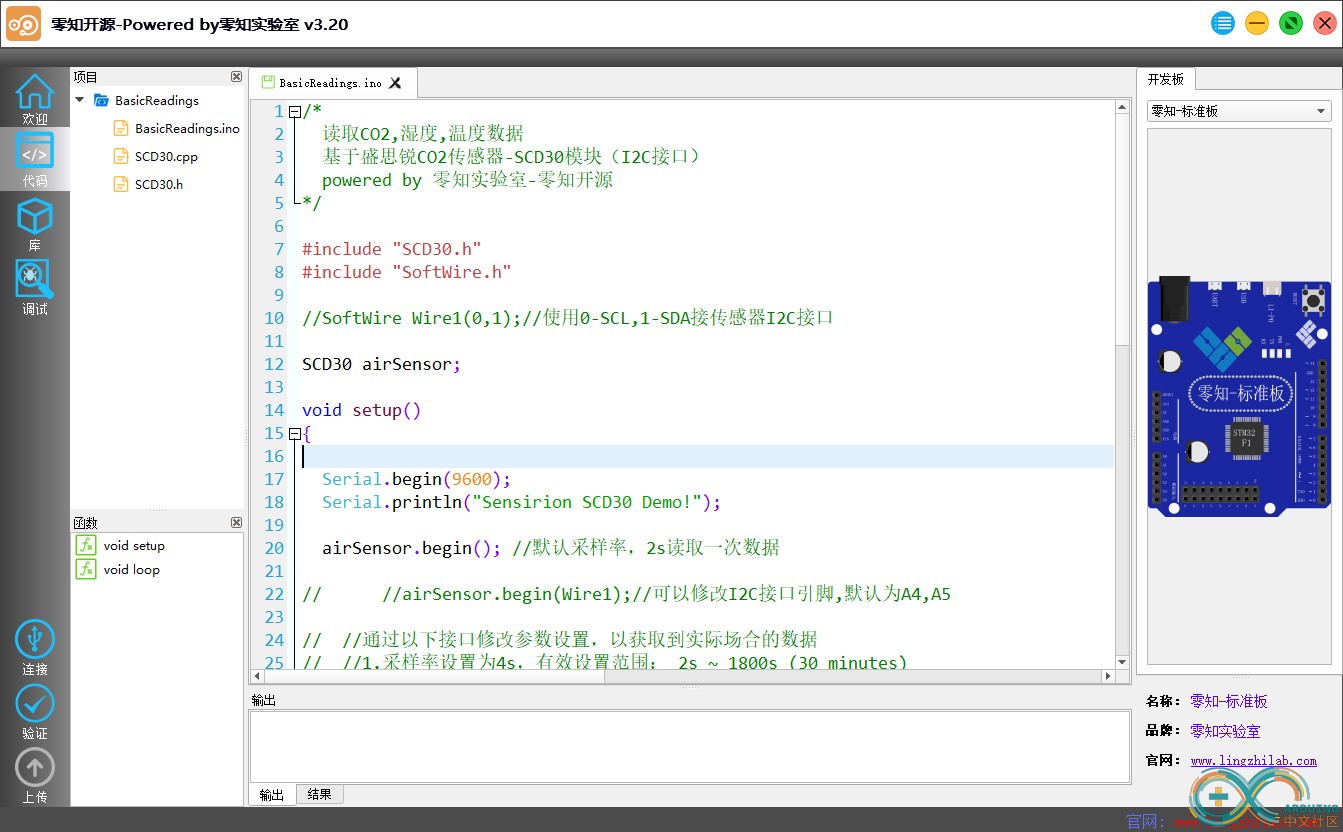Viewport: 1343px width, 832px height.
Task: Click the 零知实验室 brand link
Action: [1225, 731]
